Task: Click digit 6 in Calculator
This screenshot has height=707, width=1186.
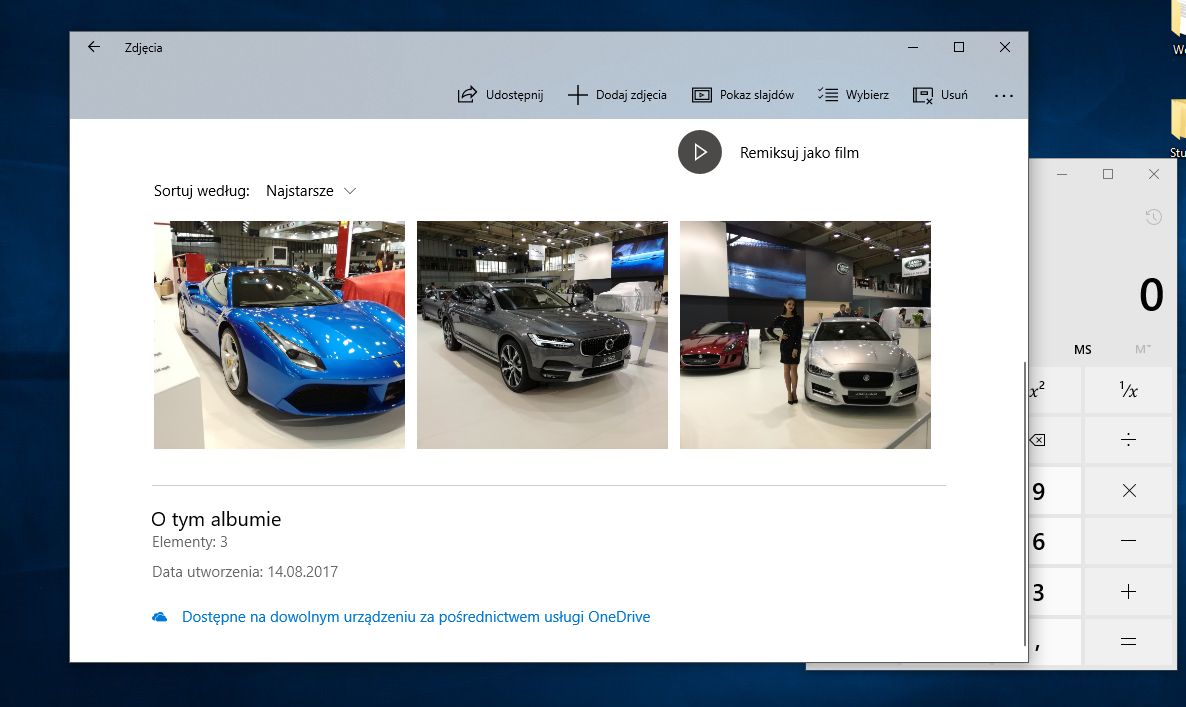Action: click(x=1054, y=541)
